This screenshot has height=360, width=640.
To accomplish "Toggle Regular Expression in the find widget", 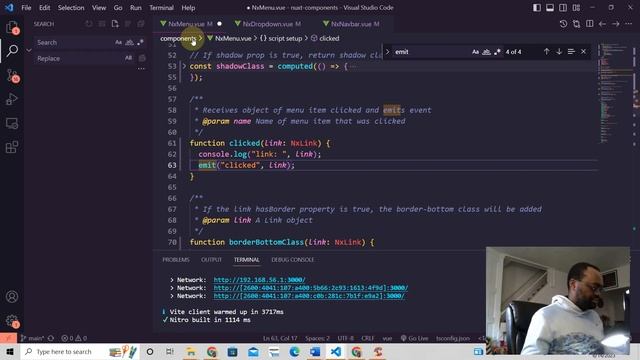I will click(x=497, y=52).
